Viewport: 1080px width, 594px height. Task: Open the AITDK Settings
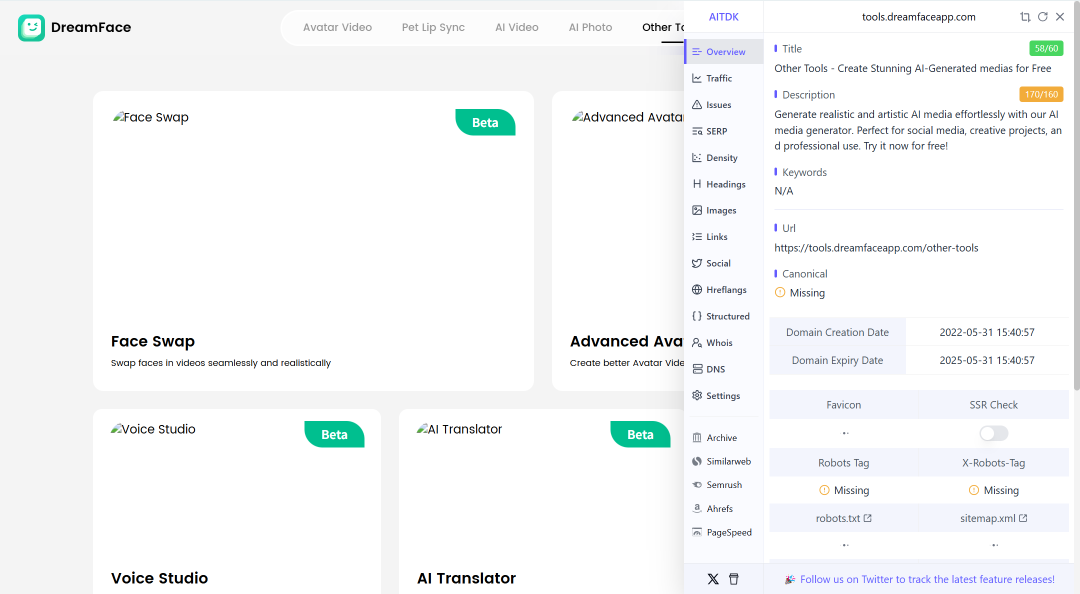(x=724, y=396)
